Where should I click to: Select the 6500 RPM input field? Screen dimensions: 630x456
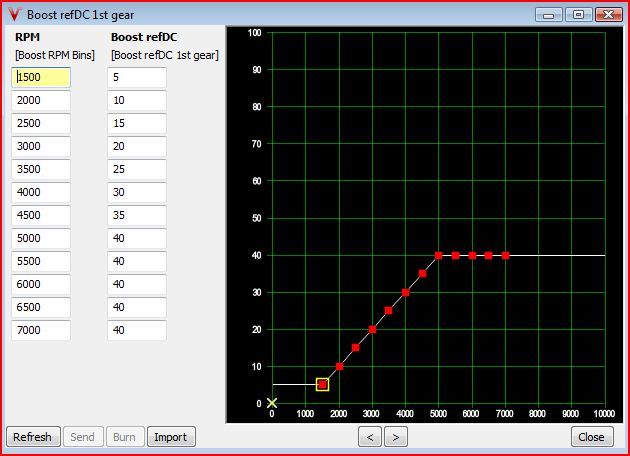coord(41,307)
